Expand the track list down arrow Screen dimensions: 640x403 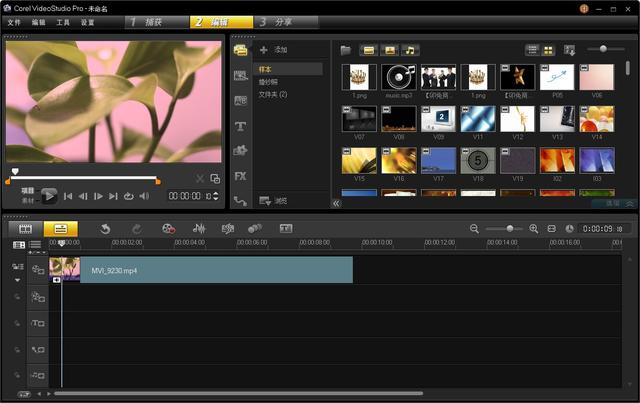tap(17, 280)
